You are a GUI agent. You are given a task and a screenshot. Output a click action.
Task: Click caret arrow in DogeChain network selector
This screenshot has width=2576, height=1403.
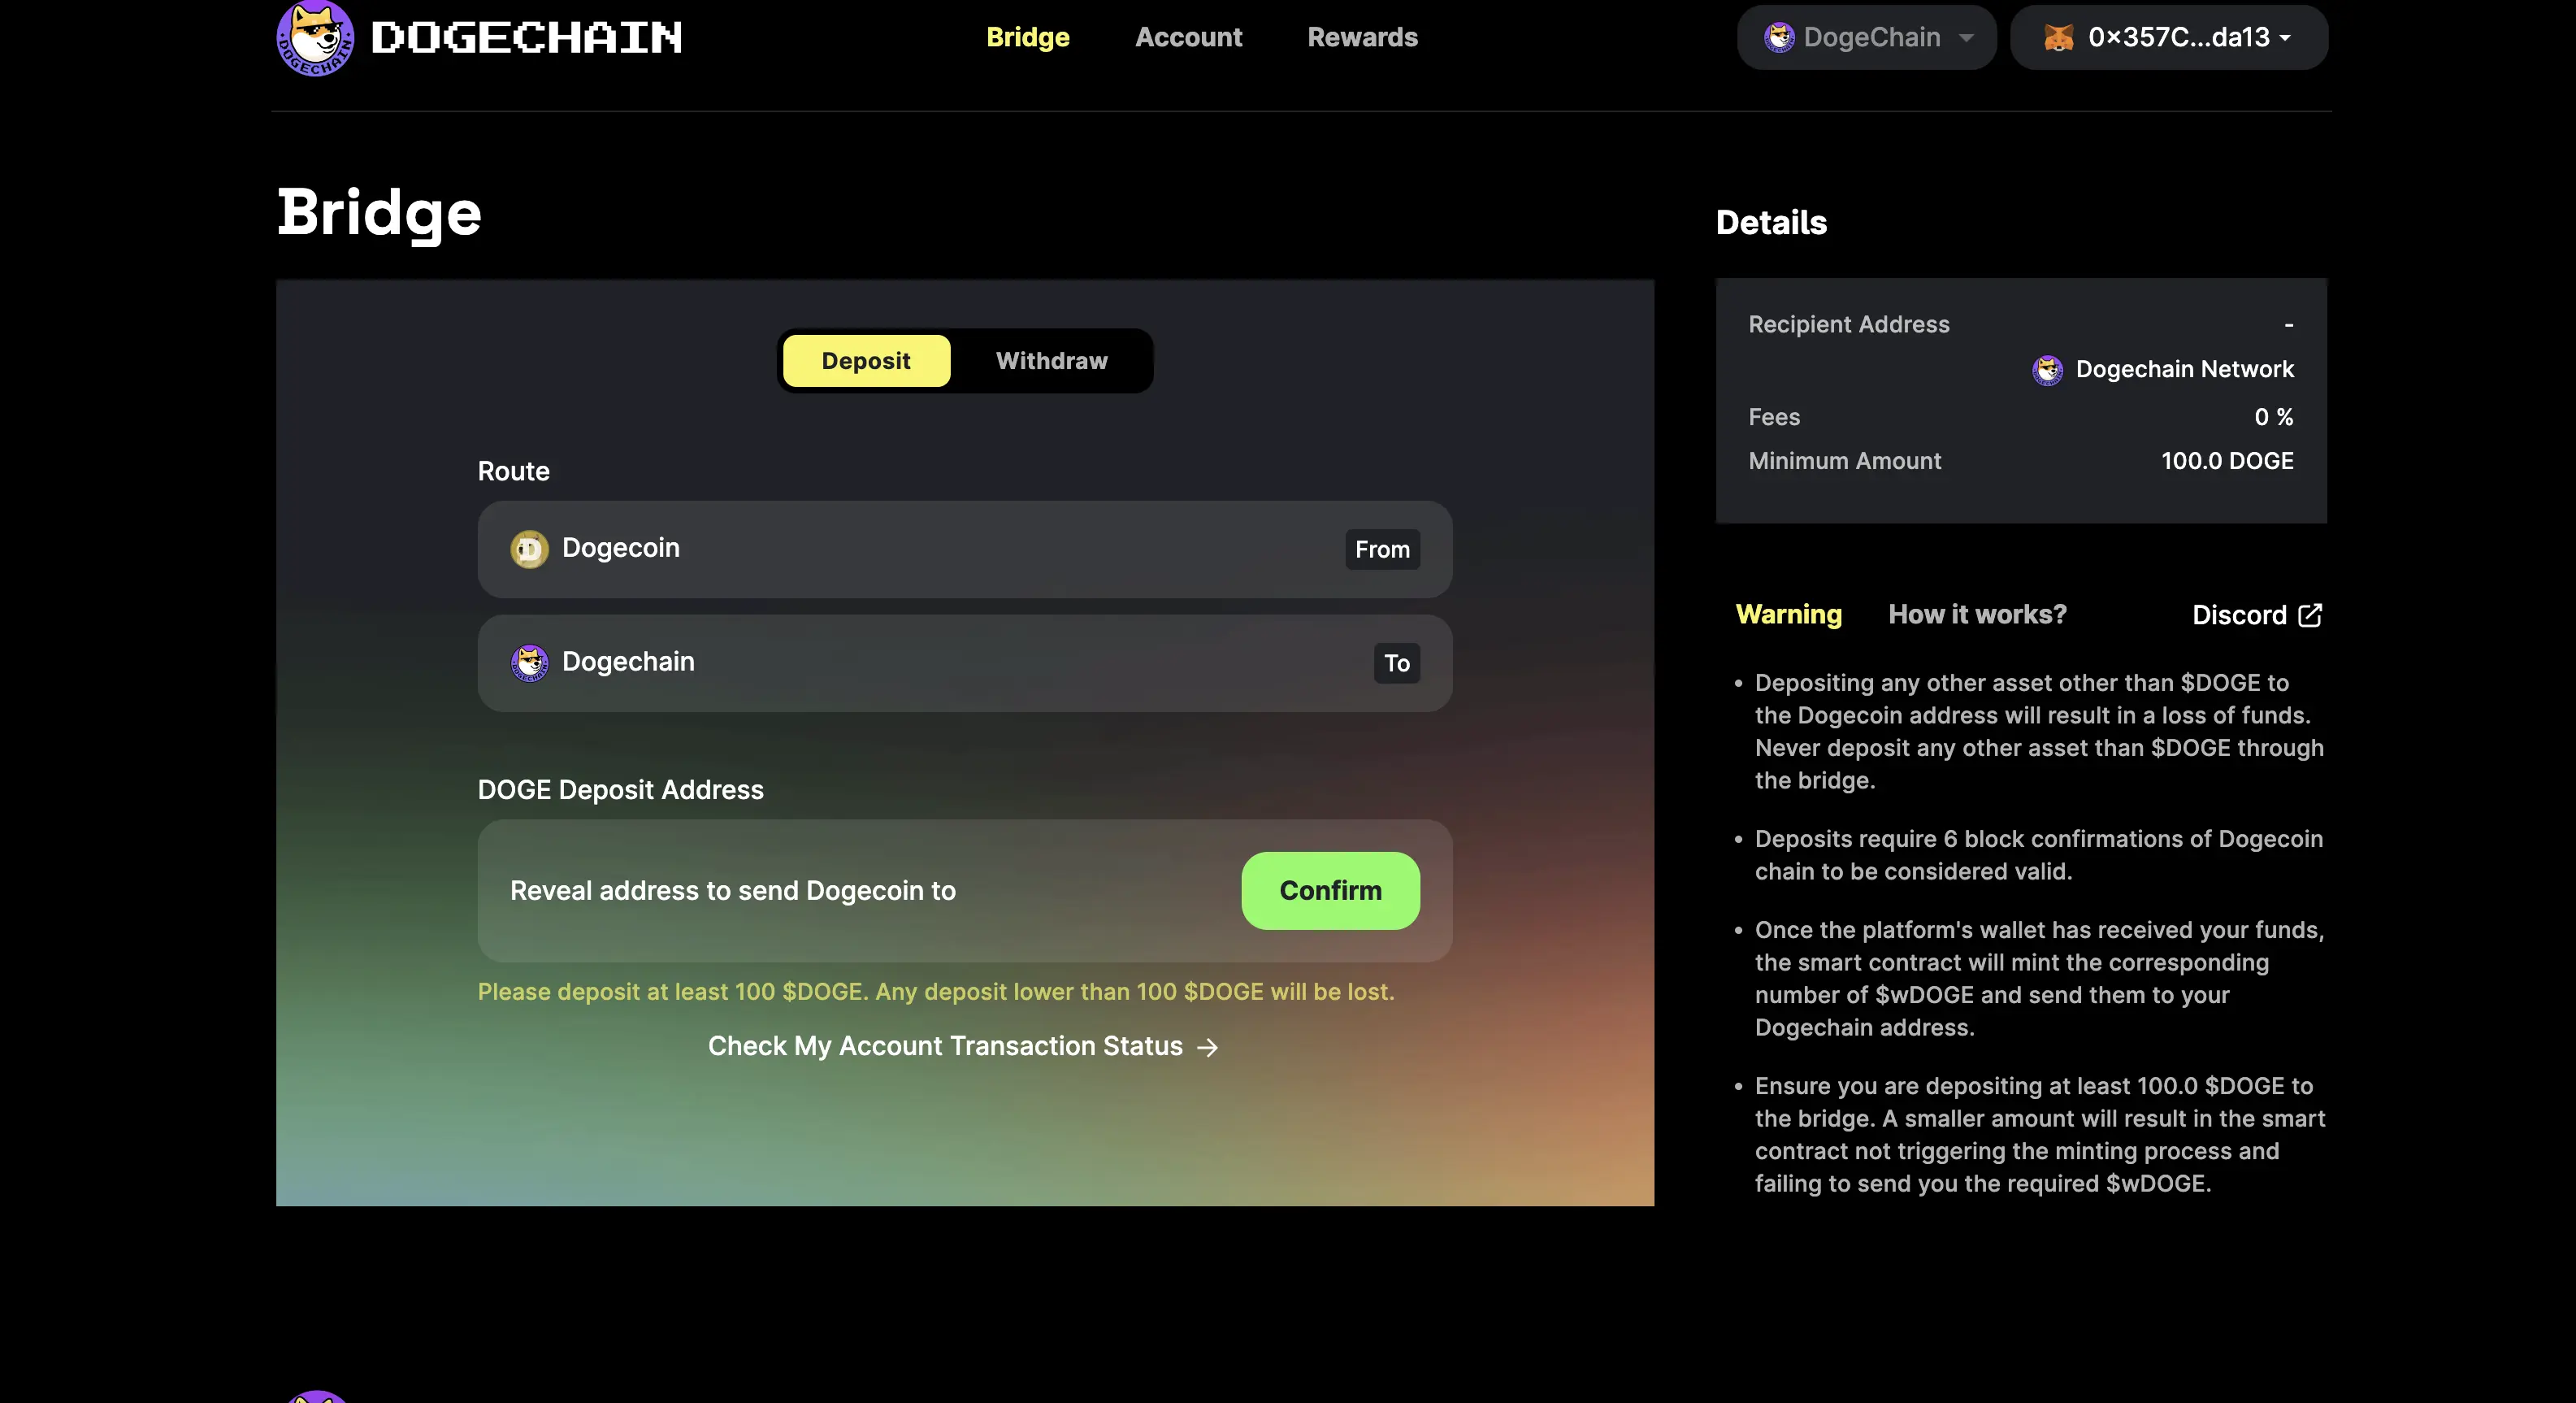point(1966,38)
